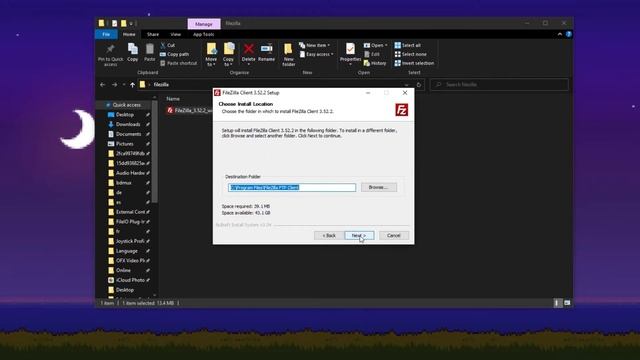Click the Back button in setup
Viewport: 640px width, 360px height.
point(329,236)
